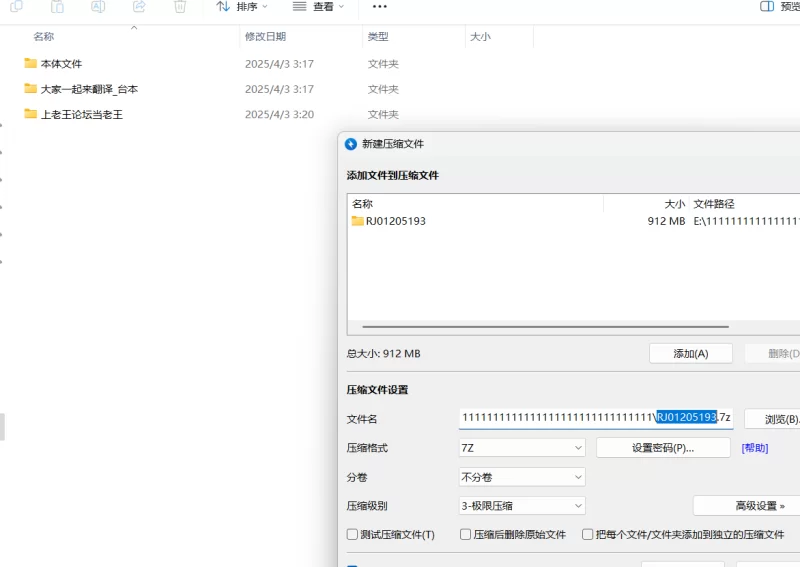Expand the 分卷 不分卷 dropdown
800x567 pixels.
point(521,477)
